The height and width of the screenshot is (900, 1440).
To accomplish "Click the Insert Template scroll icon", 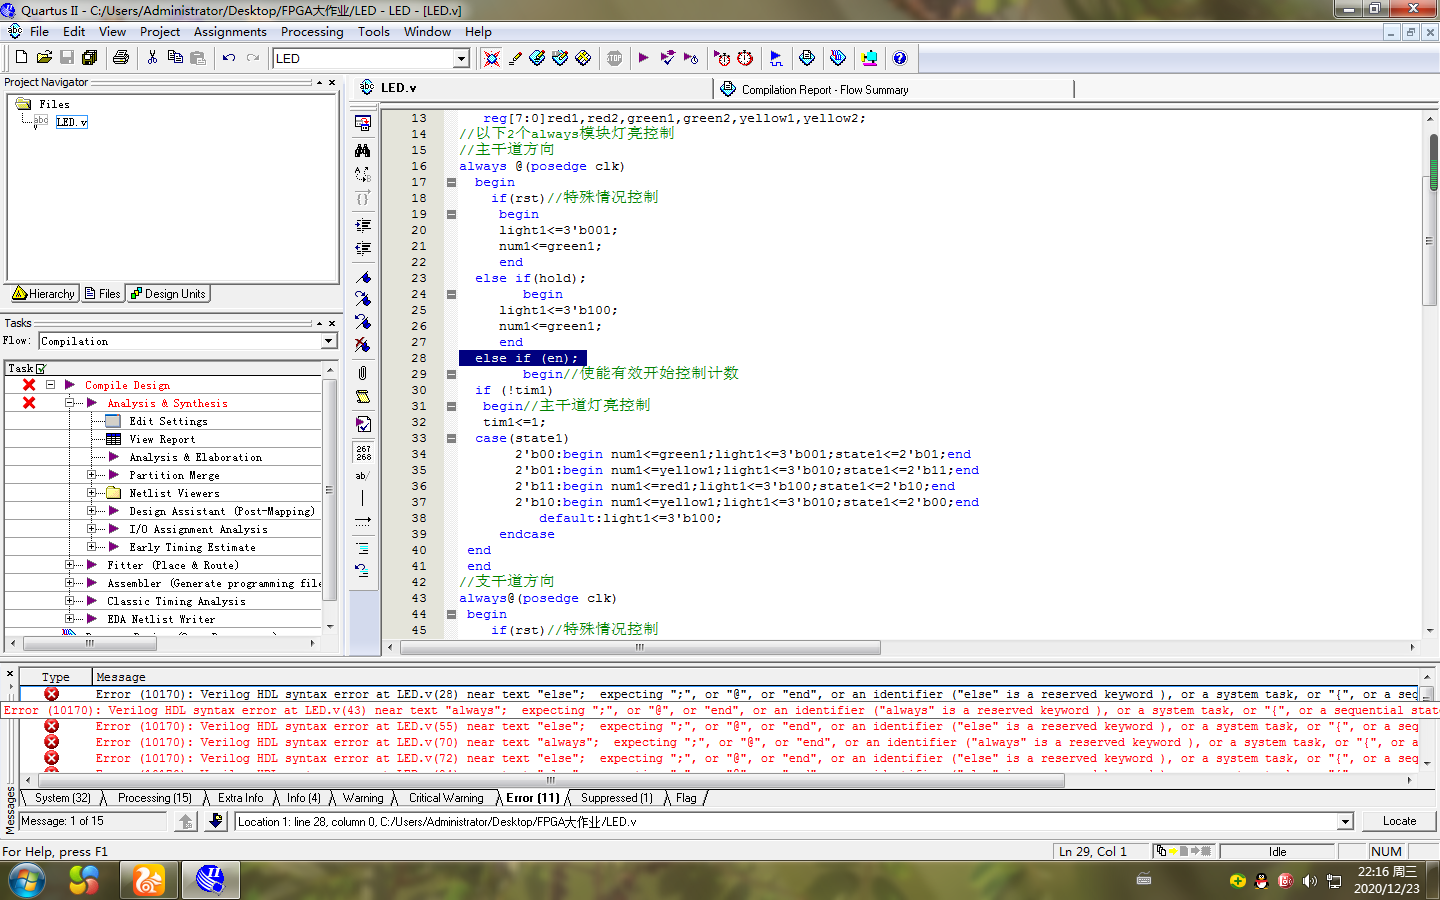I will point(363,397).
